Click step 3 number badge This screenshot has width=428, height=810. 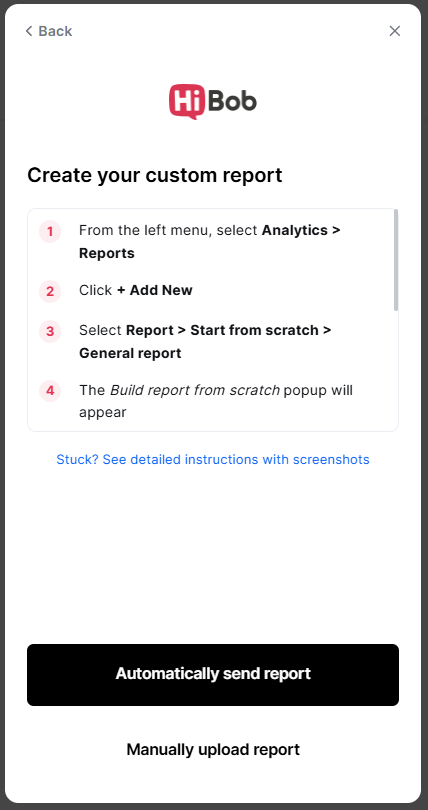(x=50, y=331)
